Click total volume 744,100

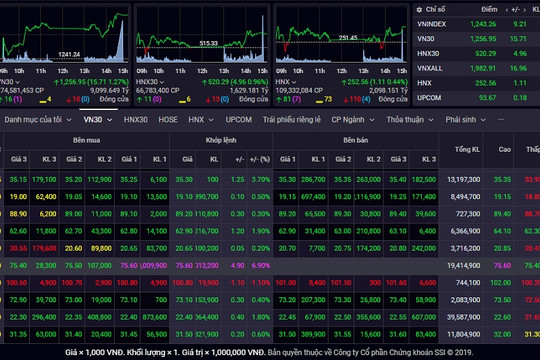click(468, 283)
